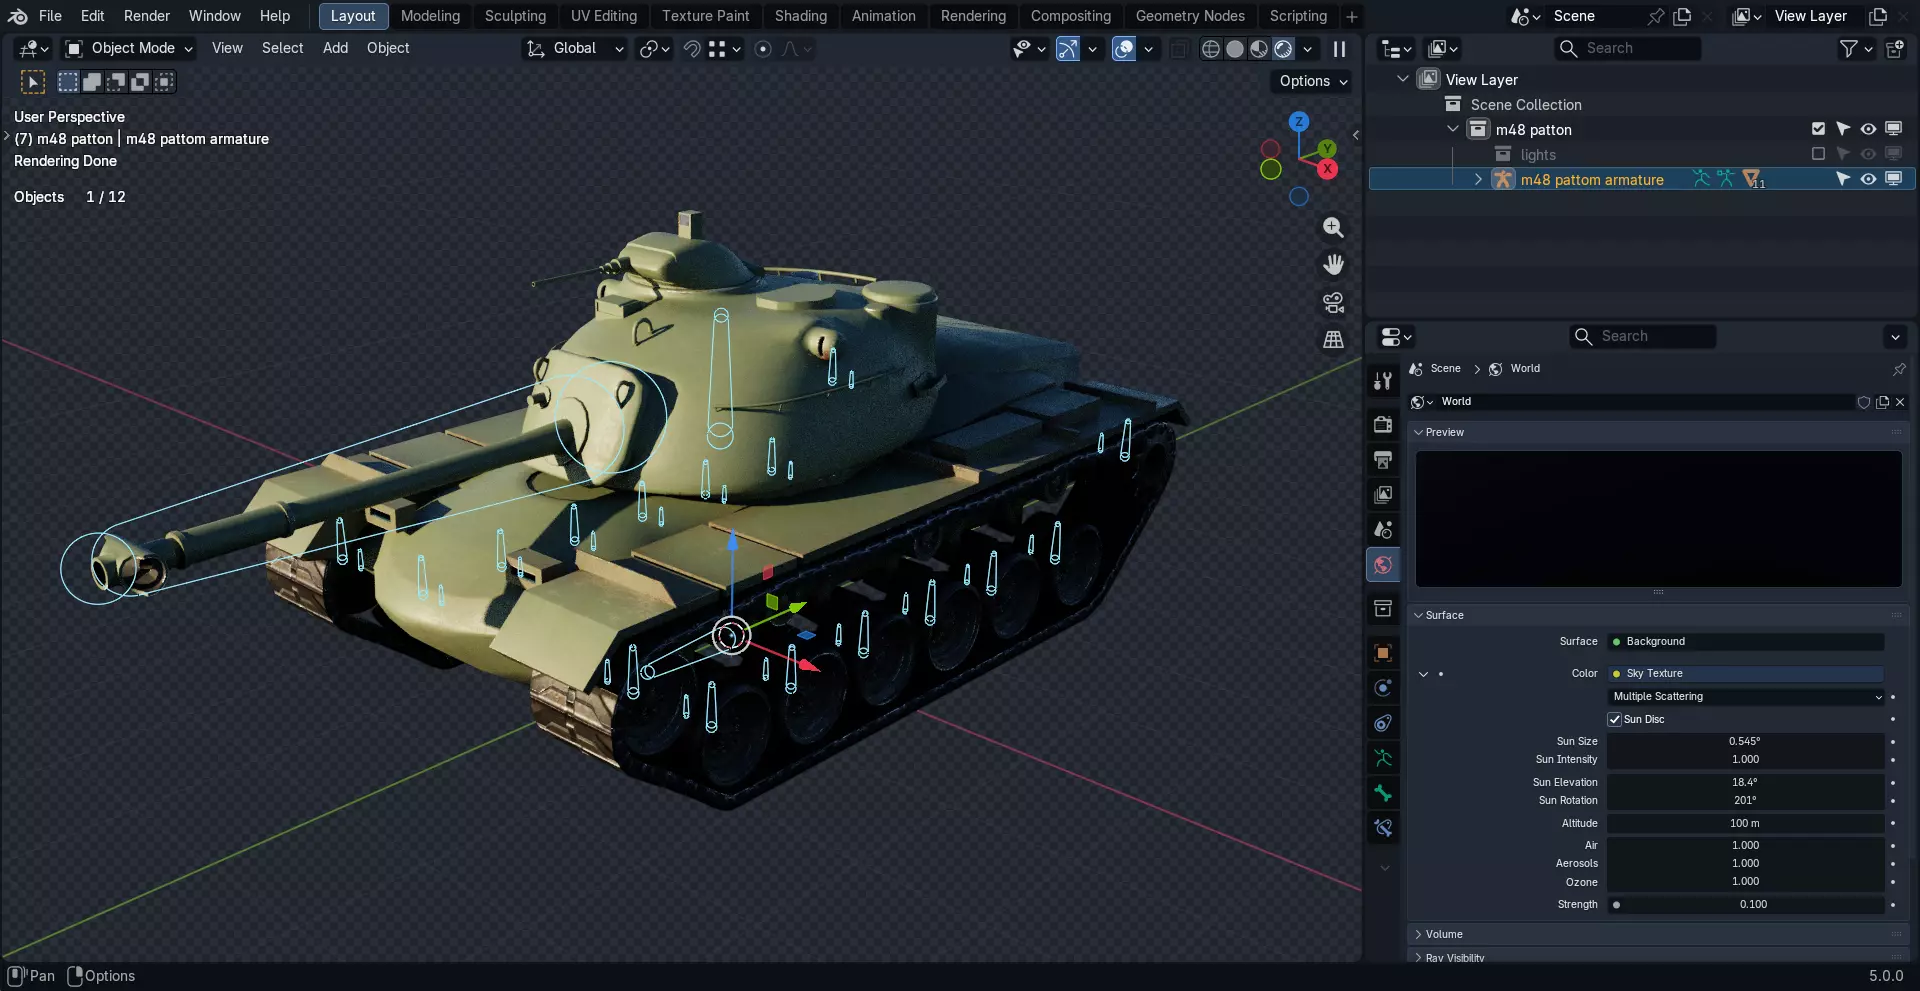
Task: Open the Multiple Scattering sky type dropdown
Action: (1747, 697)
